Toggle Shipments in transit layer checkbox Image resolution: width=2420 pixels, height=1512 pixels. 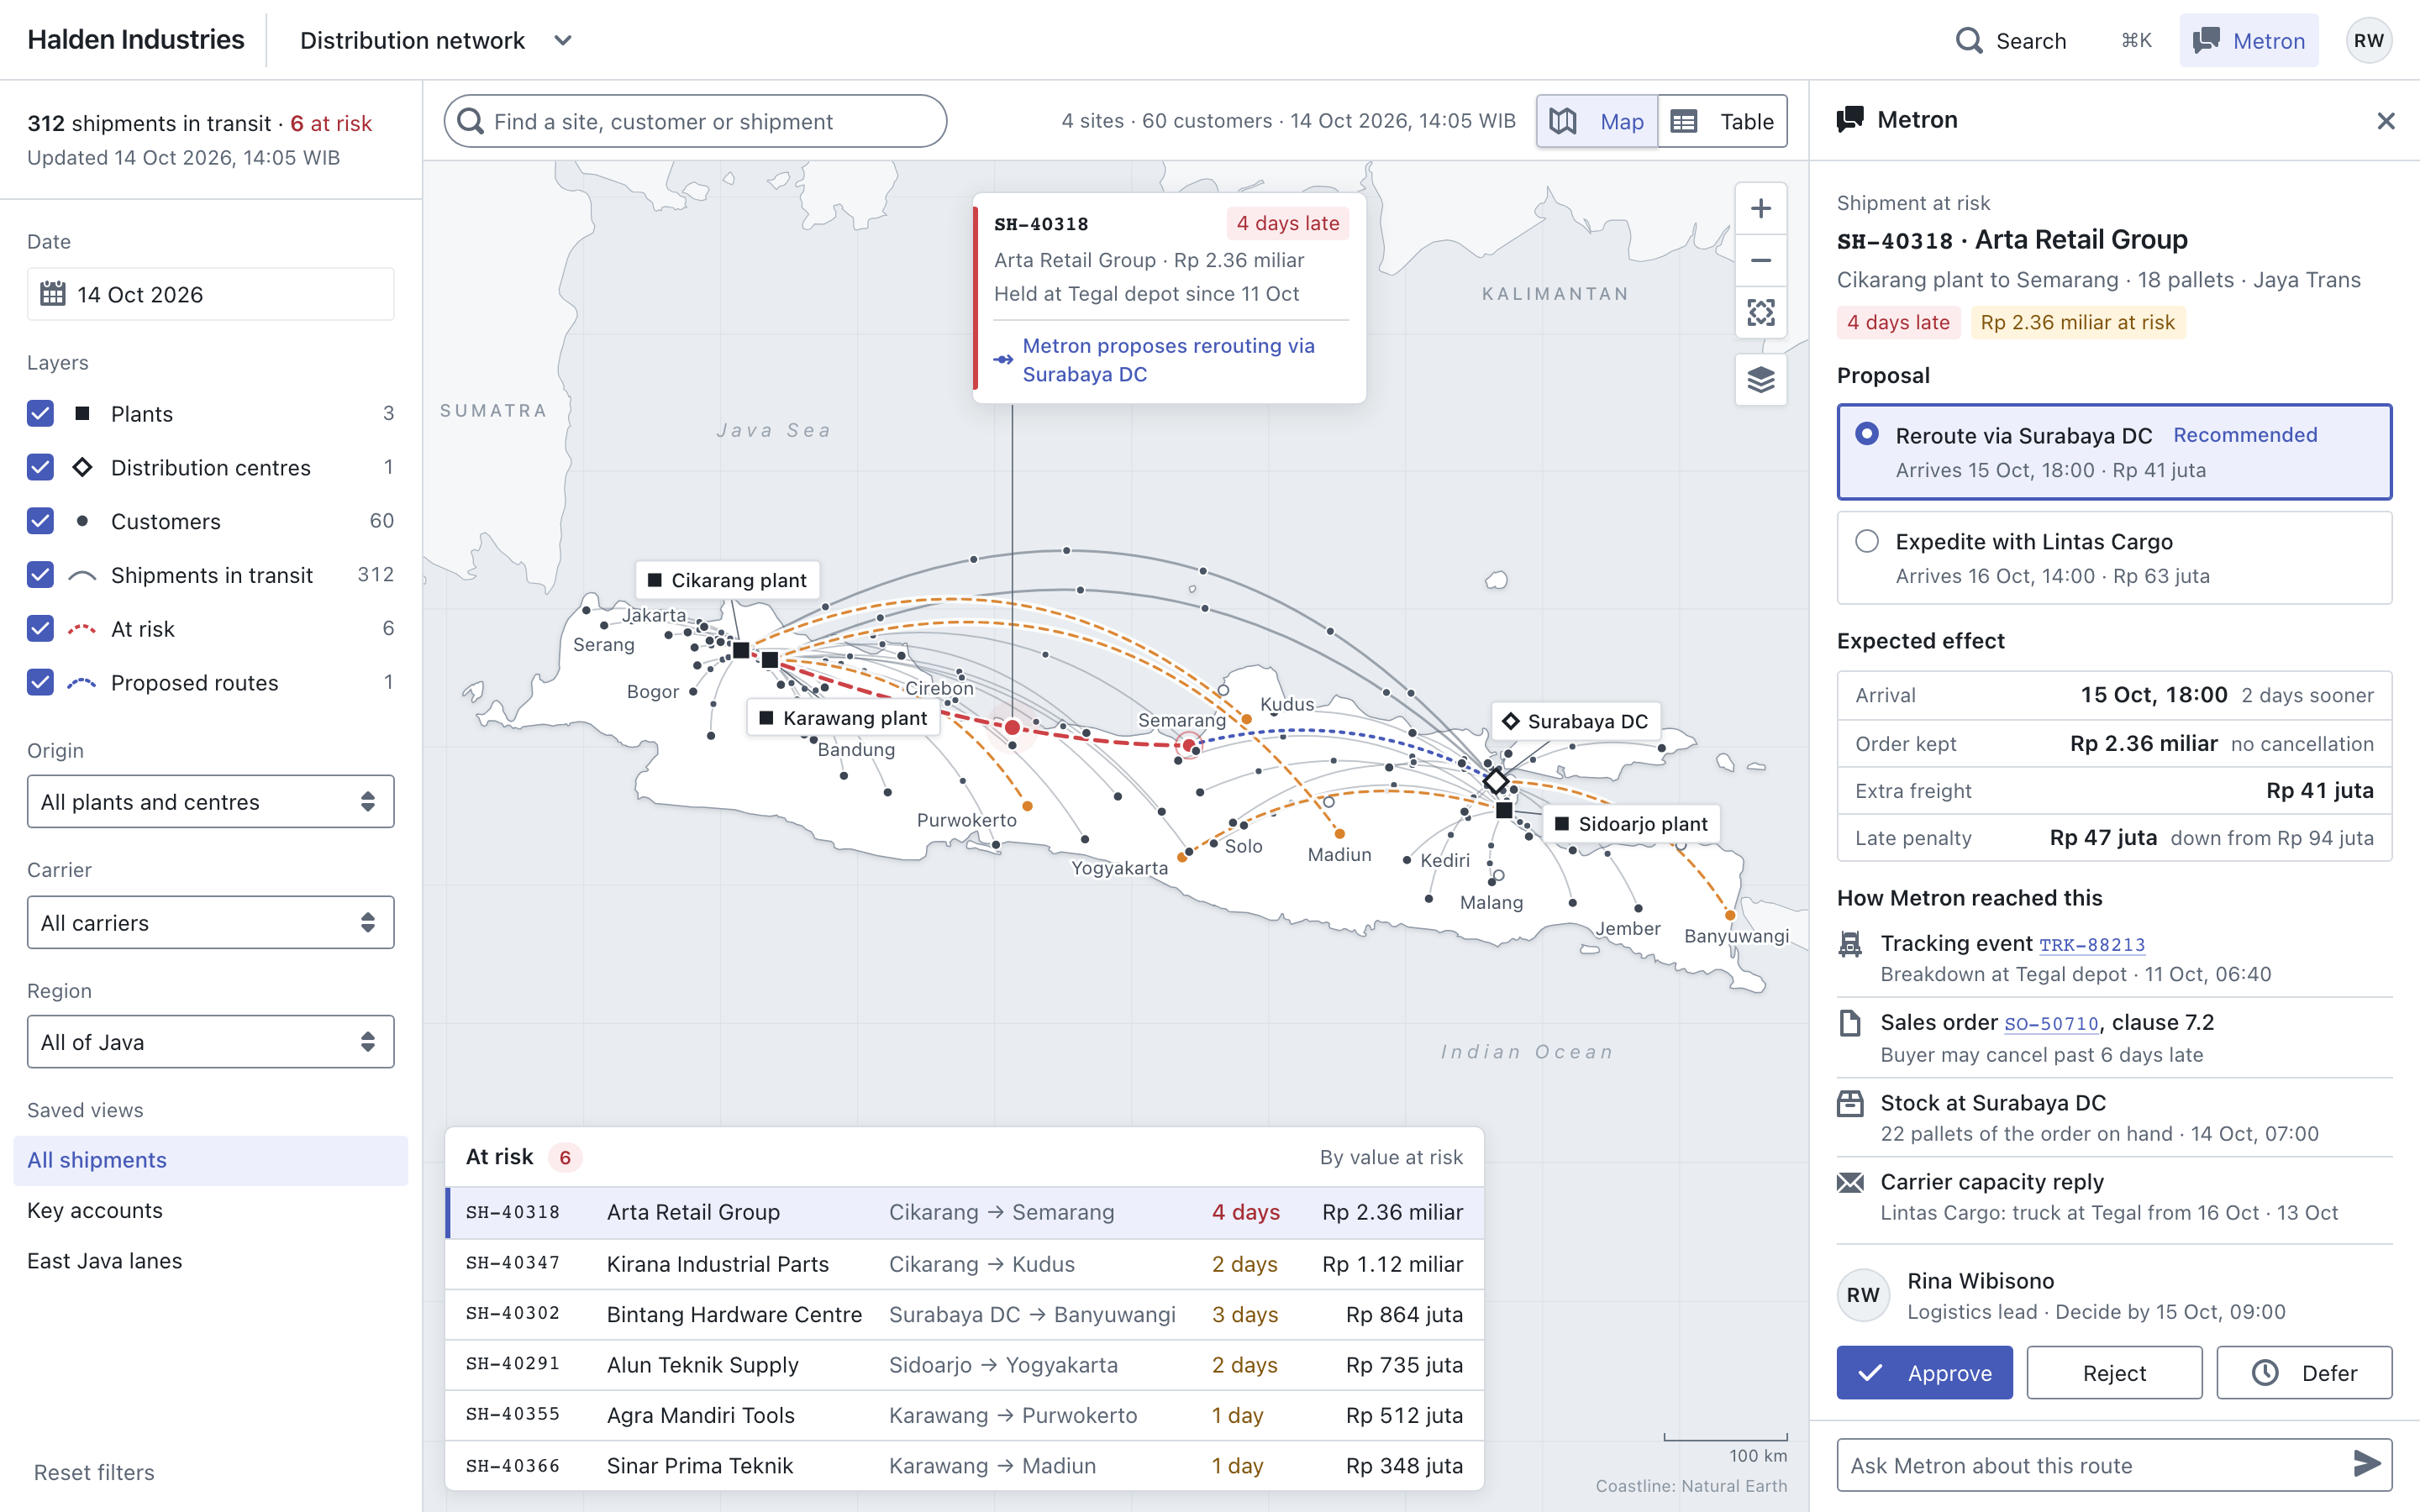pyautogui.click(x=40, y=575)
